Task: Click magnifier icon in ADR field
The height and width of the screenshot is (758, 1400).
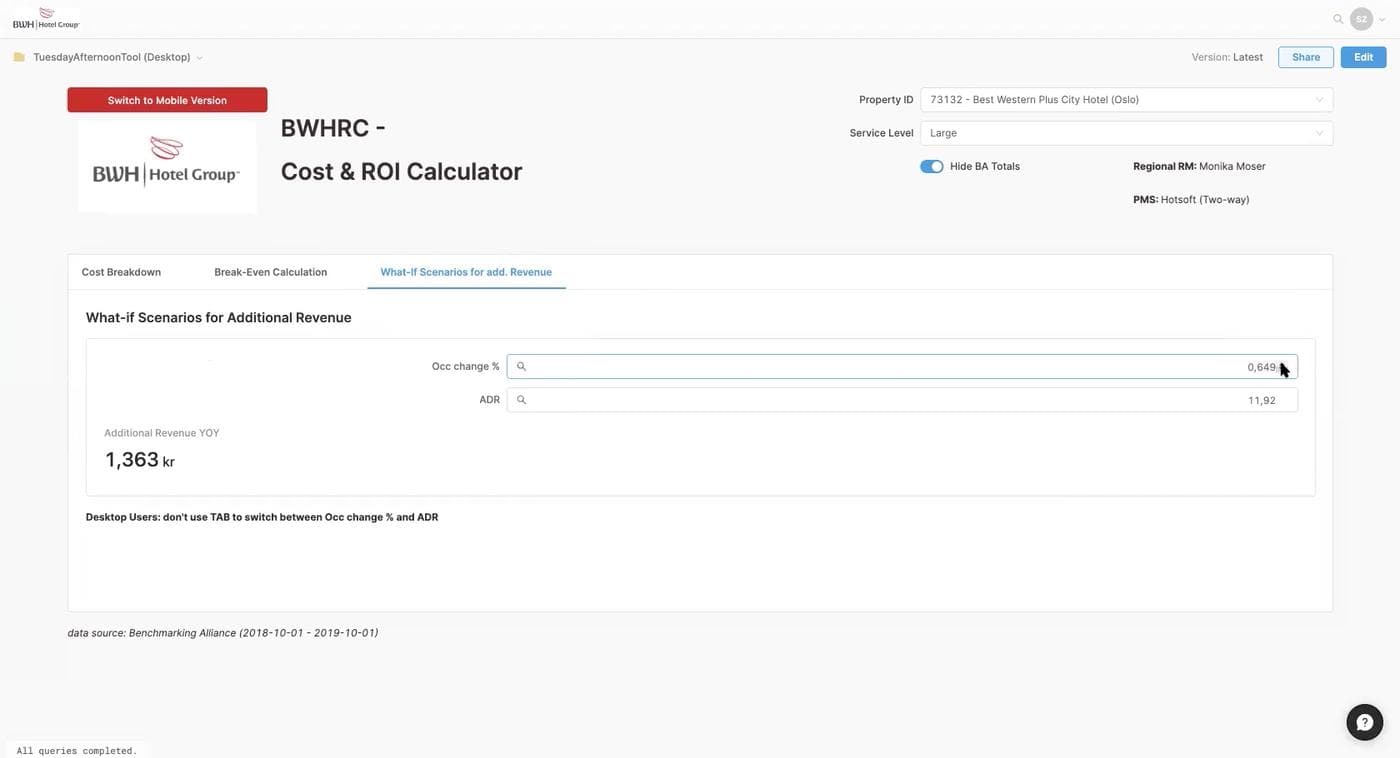Action: click(x=521, y=400)
